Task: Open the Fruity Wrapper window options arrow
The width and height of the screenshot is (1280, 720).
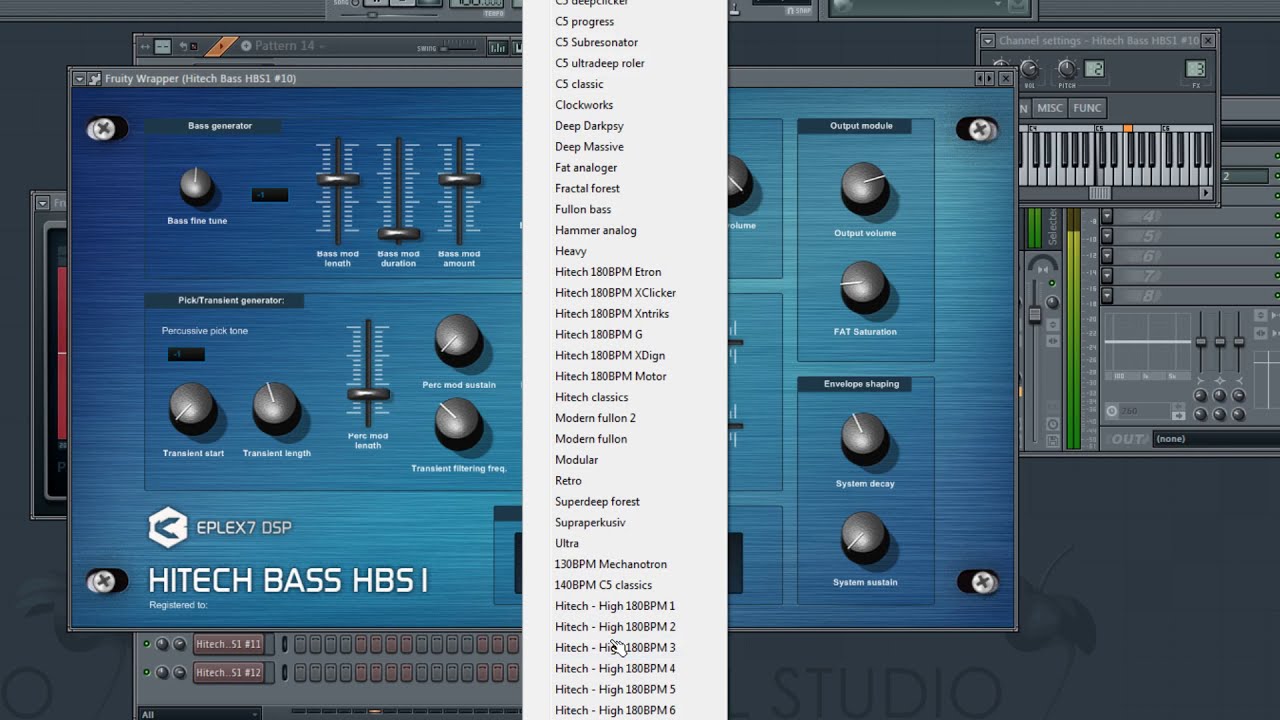Action: point(80,78)
